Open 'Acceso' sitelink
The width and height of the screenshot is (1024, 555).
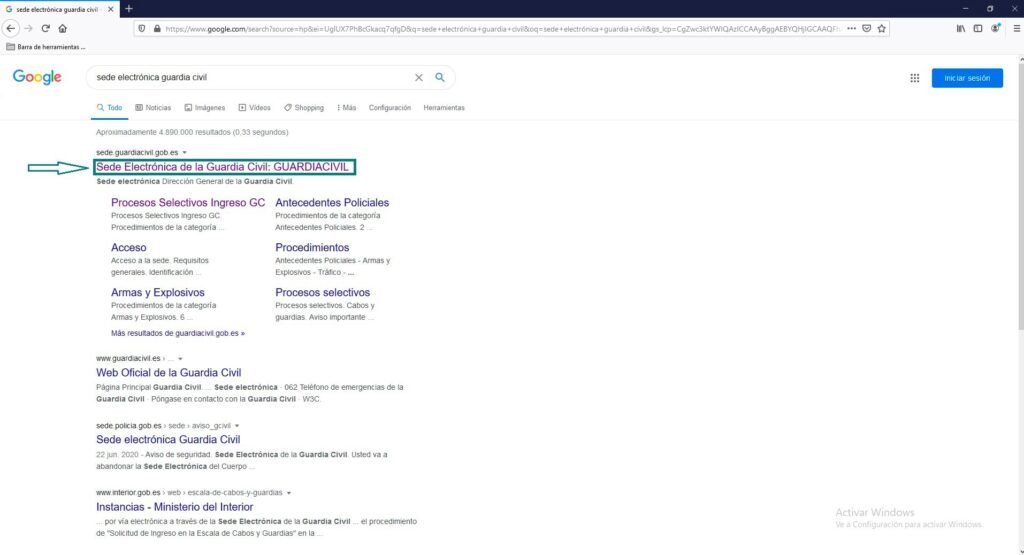click(129, 247)
